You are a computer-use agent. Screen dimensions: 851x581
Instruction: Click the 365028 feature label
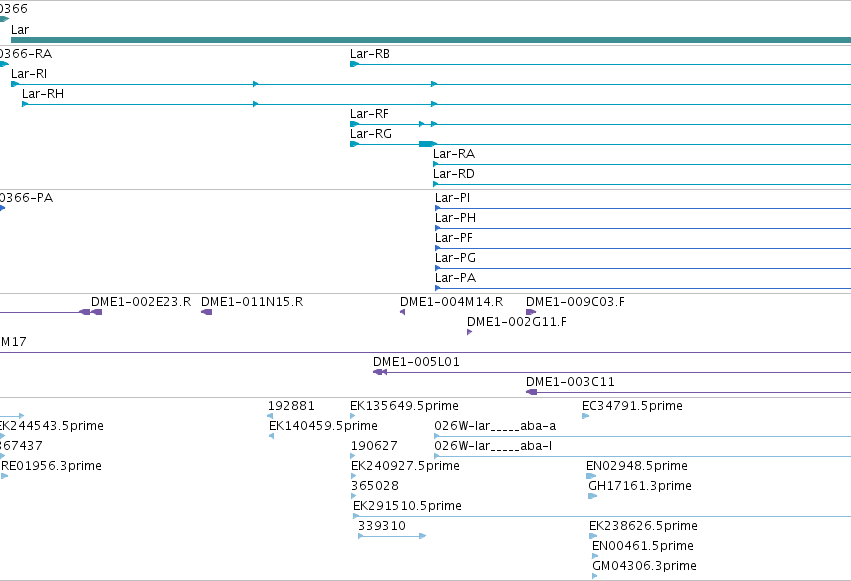pyautogui.click(x=375, y=487)
